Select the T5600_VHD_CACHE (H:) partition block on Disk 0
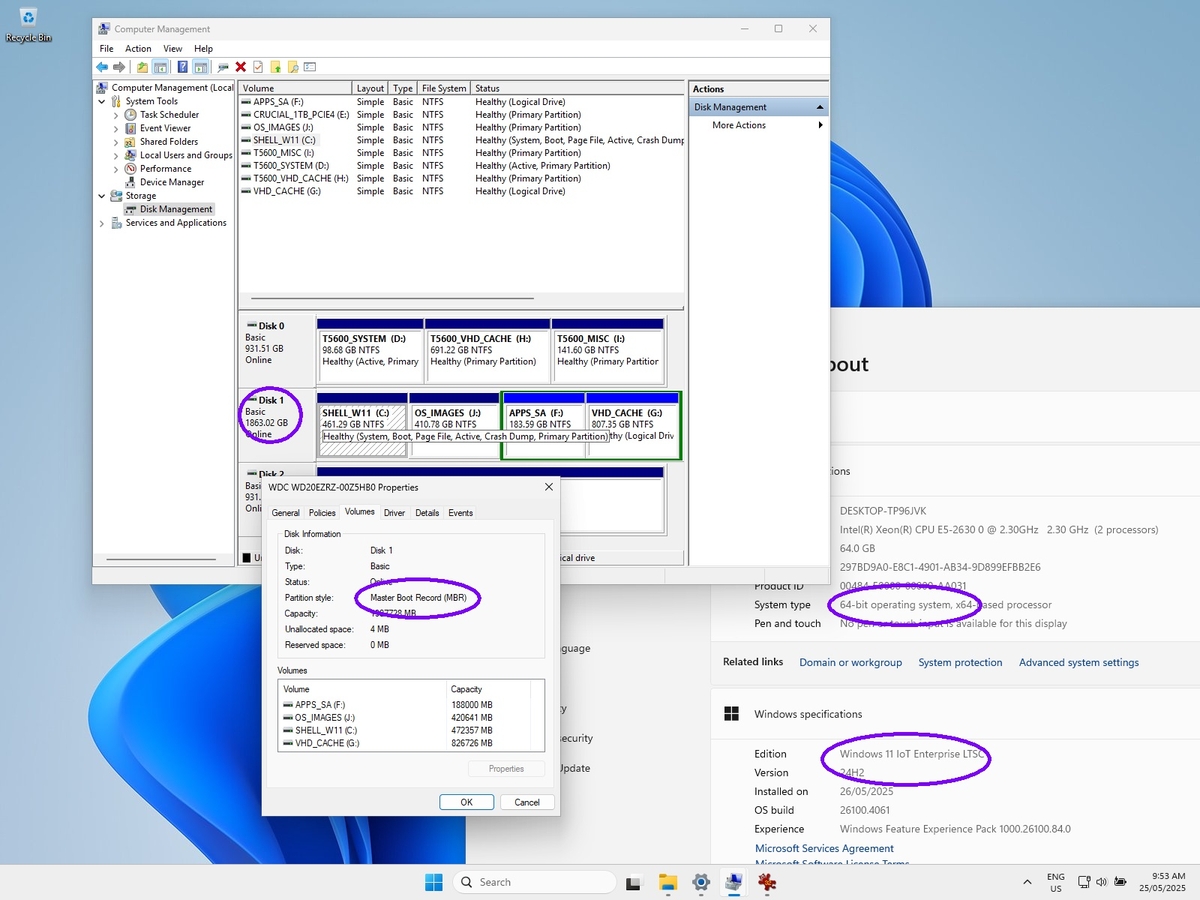The height and width of the screenshot is (900, 1200). click(488, 350)
